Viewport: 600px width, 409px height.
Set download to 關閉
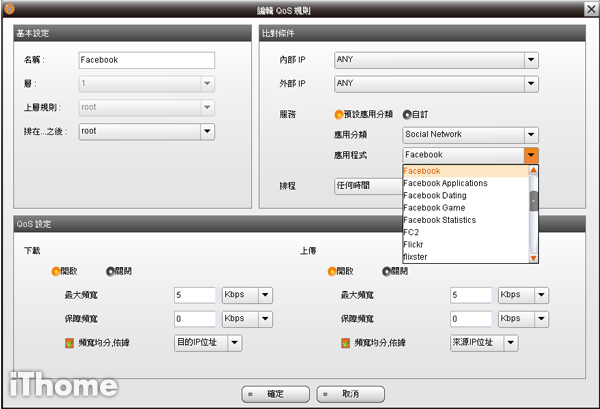[x=111, y=270]
